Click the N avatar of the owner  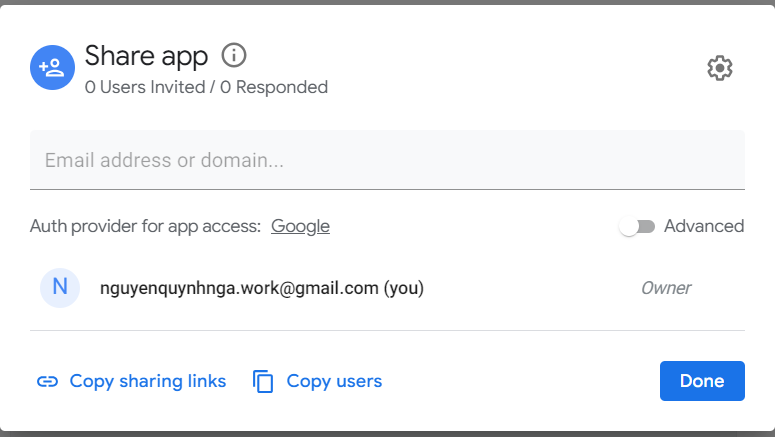60,288
